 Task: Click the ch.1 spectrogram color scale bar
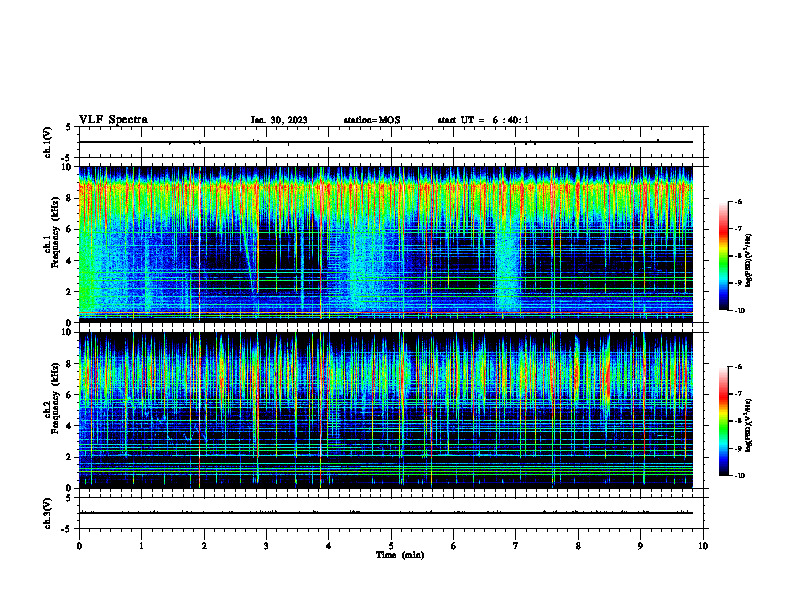click(x=724, y=256)
